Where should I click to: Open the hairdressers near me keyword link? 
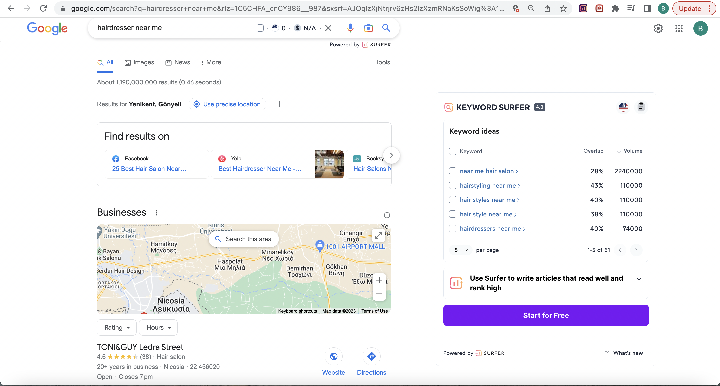click(492, 228)
